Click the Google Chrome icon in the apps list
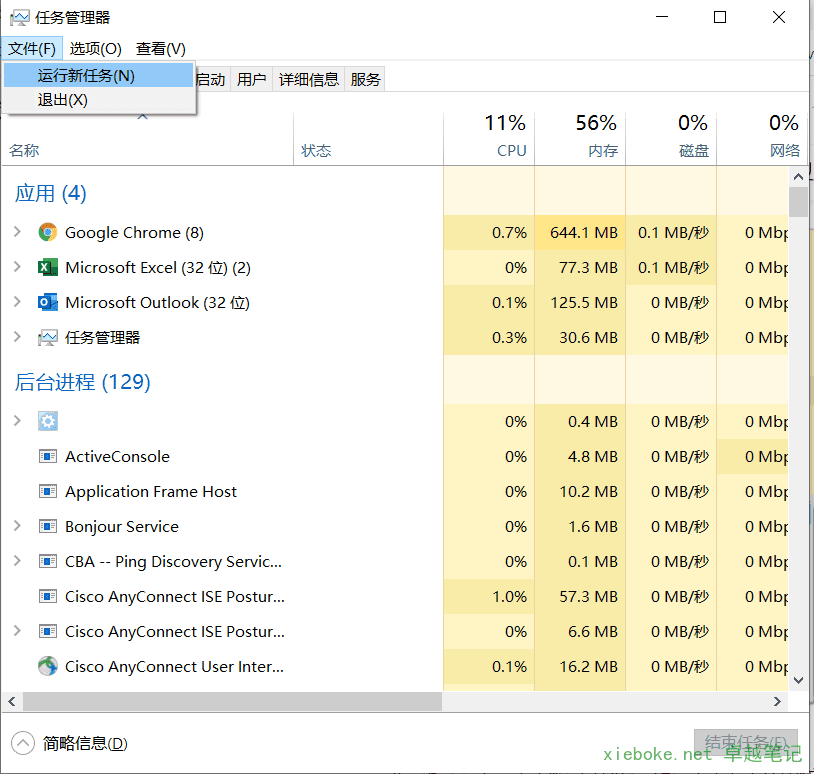 coord(47,232)
